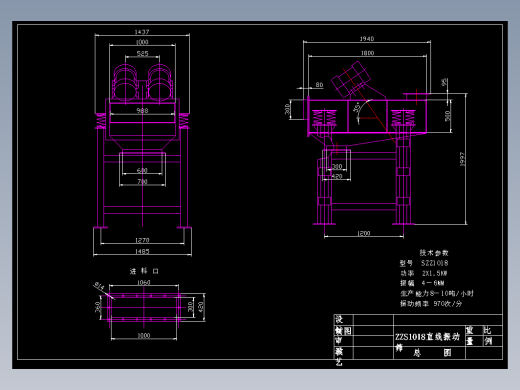
Task: Click the 设 cell in title block
Action: 339,320
